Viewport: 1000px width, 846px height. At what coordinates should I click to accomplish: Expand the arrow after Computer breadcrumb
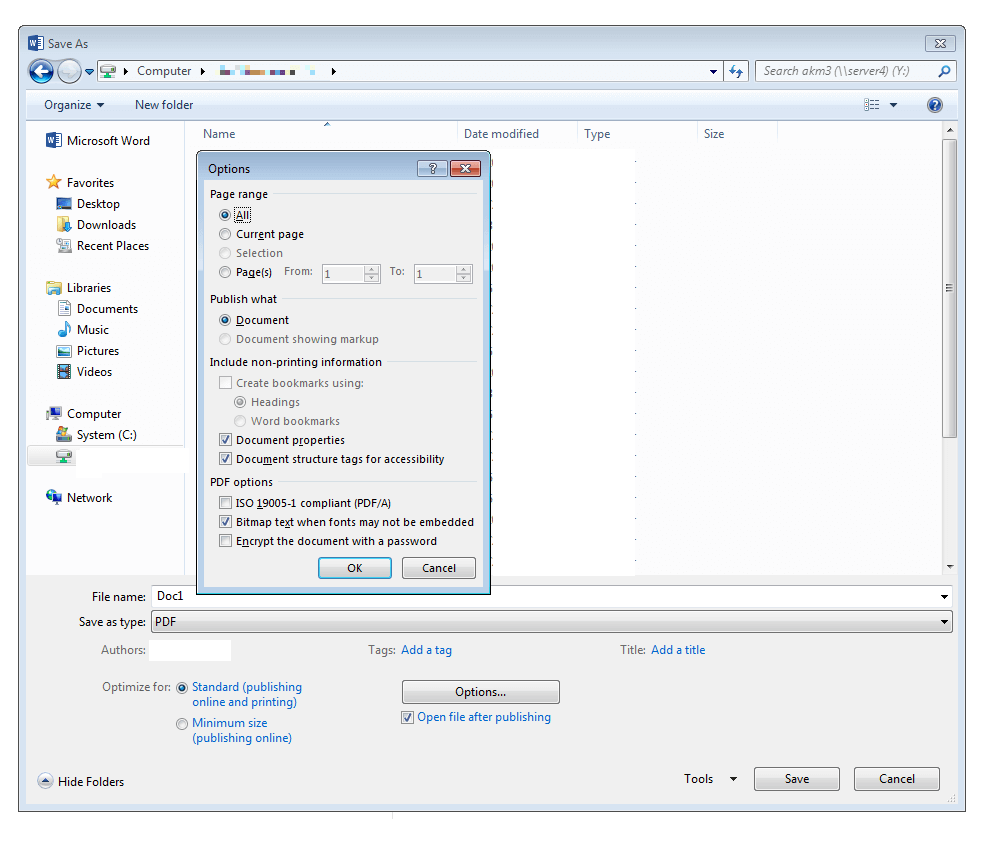(x=203, y=71)
